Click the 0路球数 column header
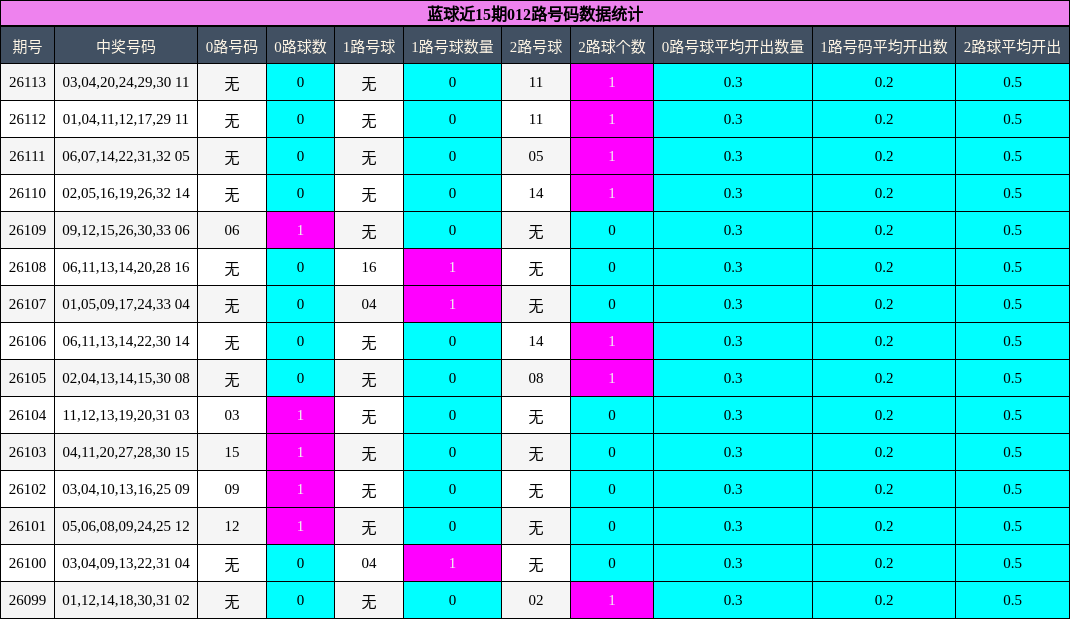Screen dimensions: 1070x619 [300, 46]
